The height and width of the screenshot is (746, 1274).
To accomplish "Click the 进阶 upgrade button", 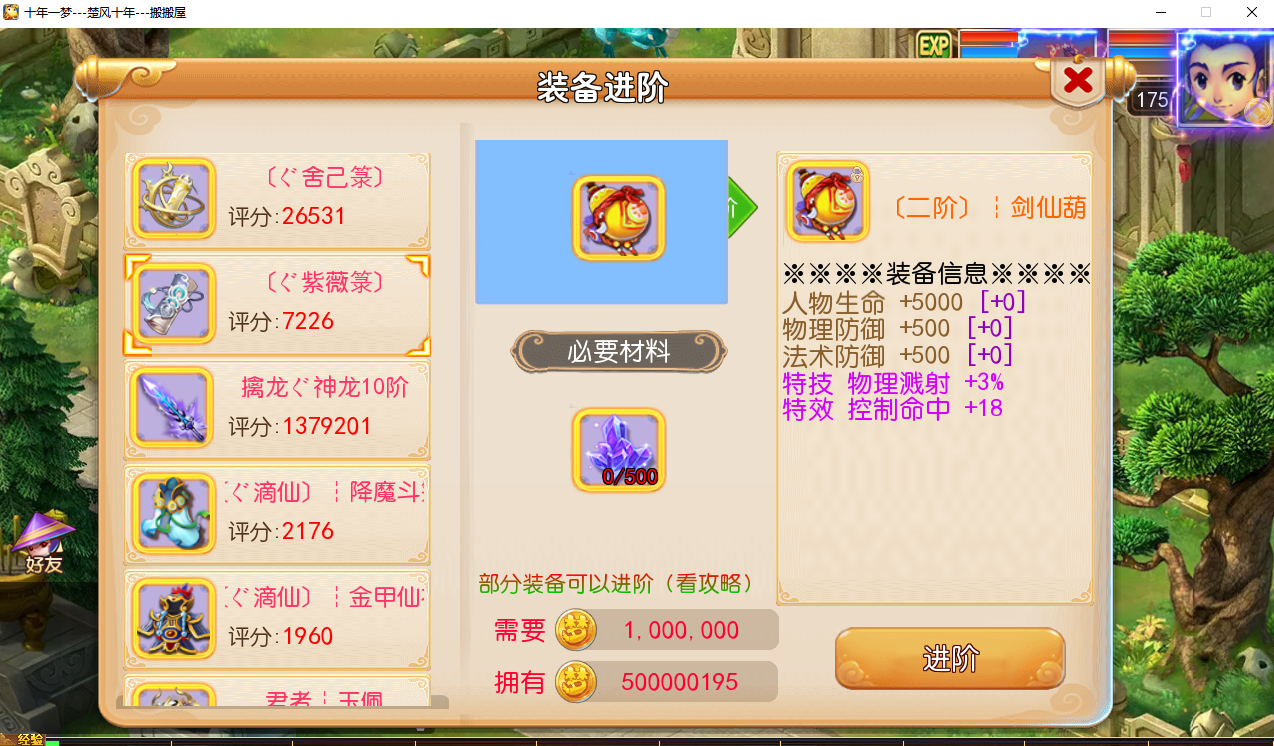I will click(x=950, y=659).
